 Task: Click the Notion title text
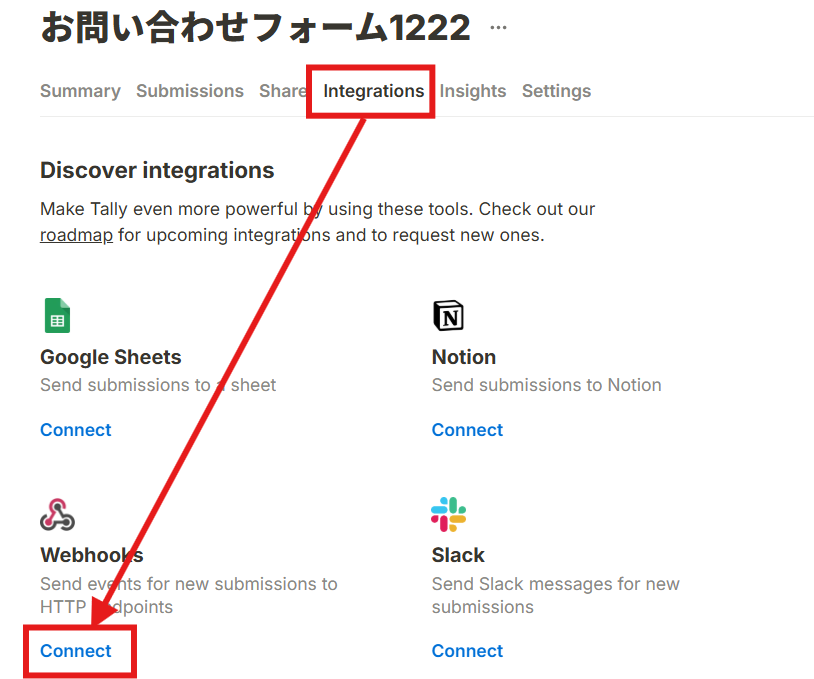pos(464,357)
